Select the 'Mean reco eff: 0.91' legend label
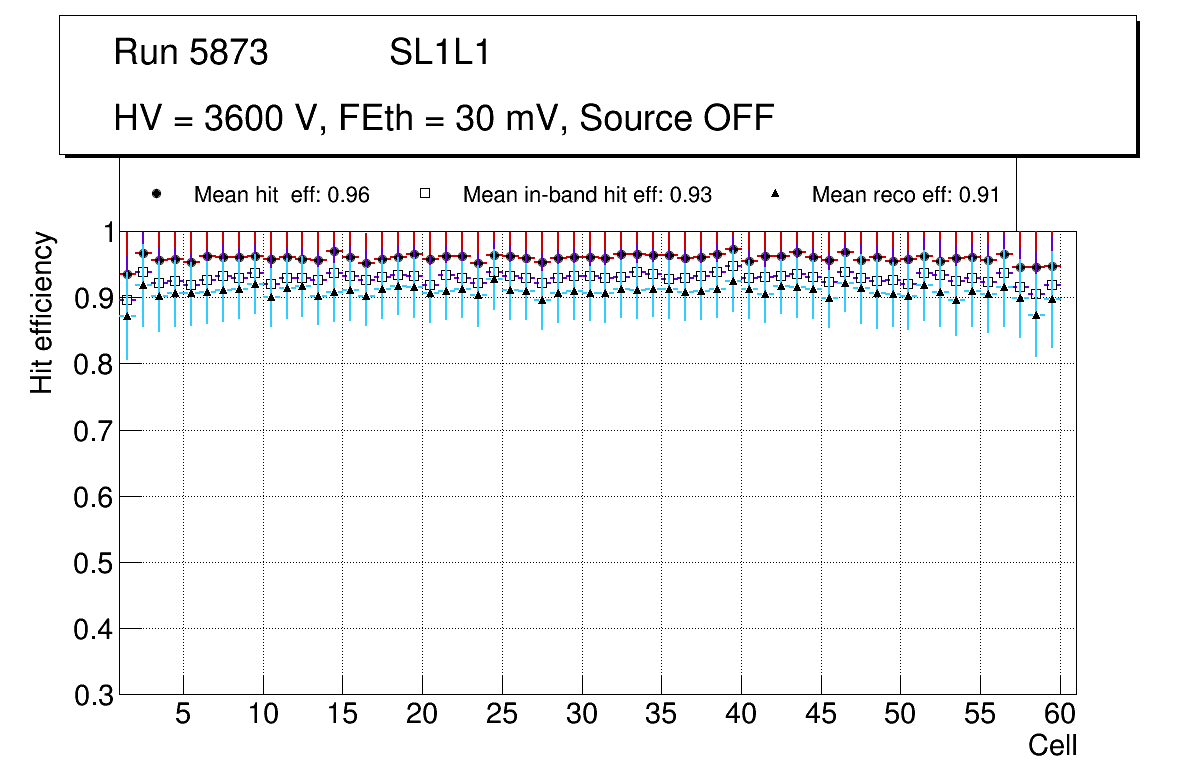This screenshot has width=1196, height=772. (x=905, y=195)
